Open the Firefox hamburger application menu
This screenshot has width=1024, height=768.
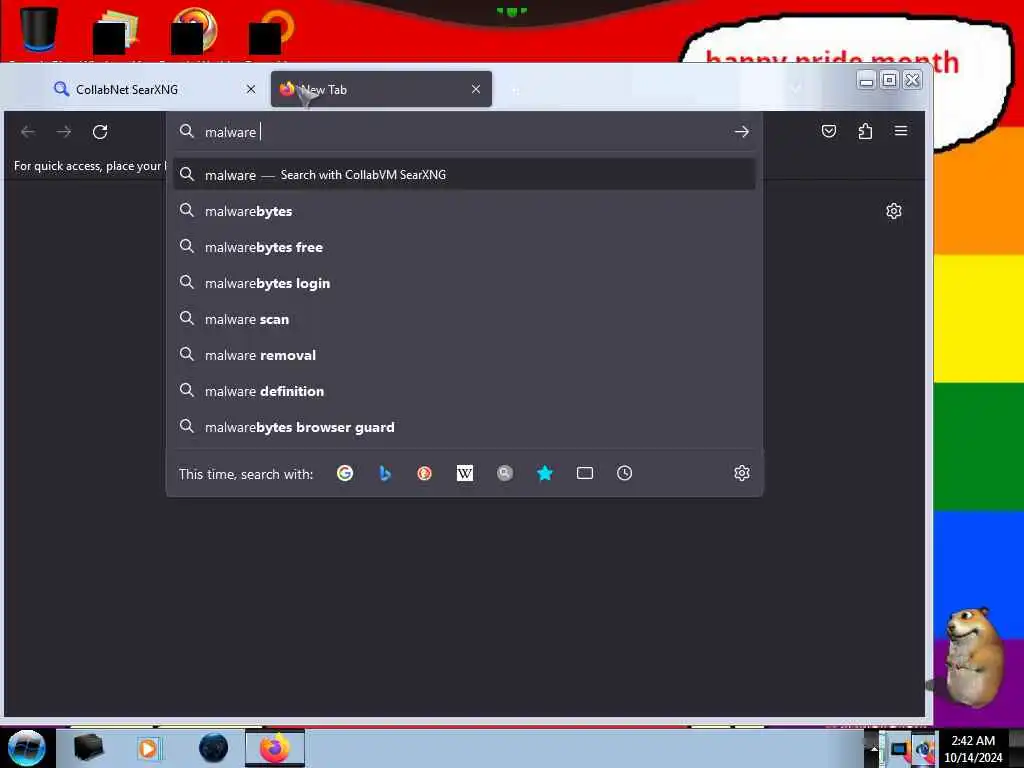[x=901, y=131]
